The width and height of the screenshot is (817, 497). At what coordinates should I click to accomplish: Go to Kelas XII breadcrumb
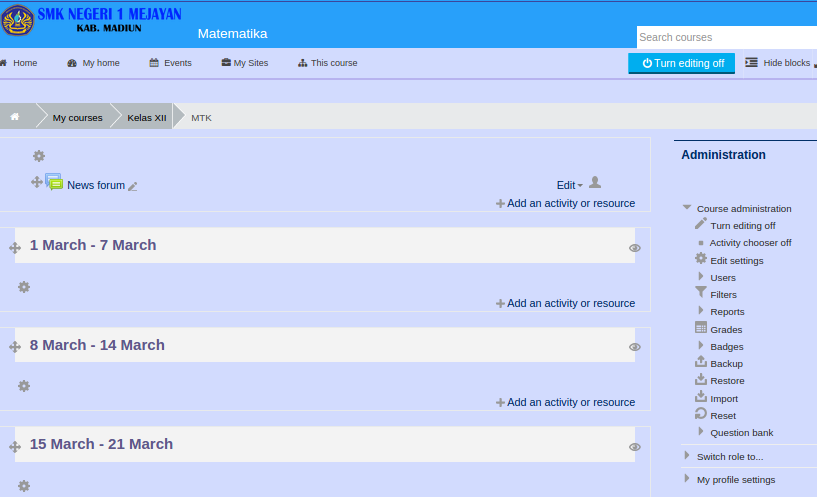(147, 118)
